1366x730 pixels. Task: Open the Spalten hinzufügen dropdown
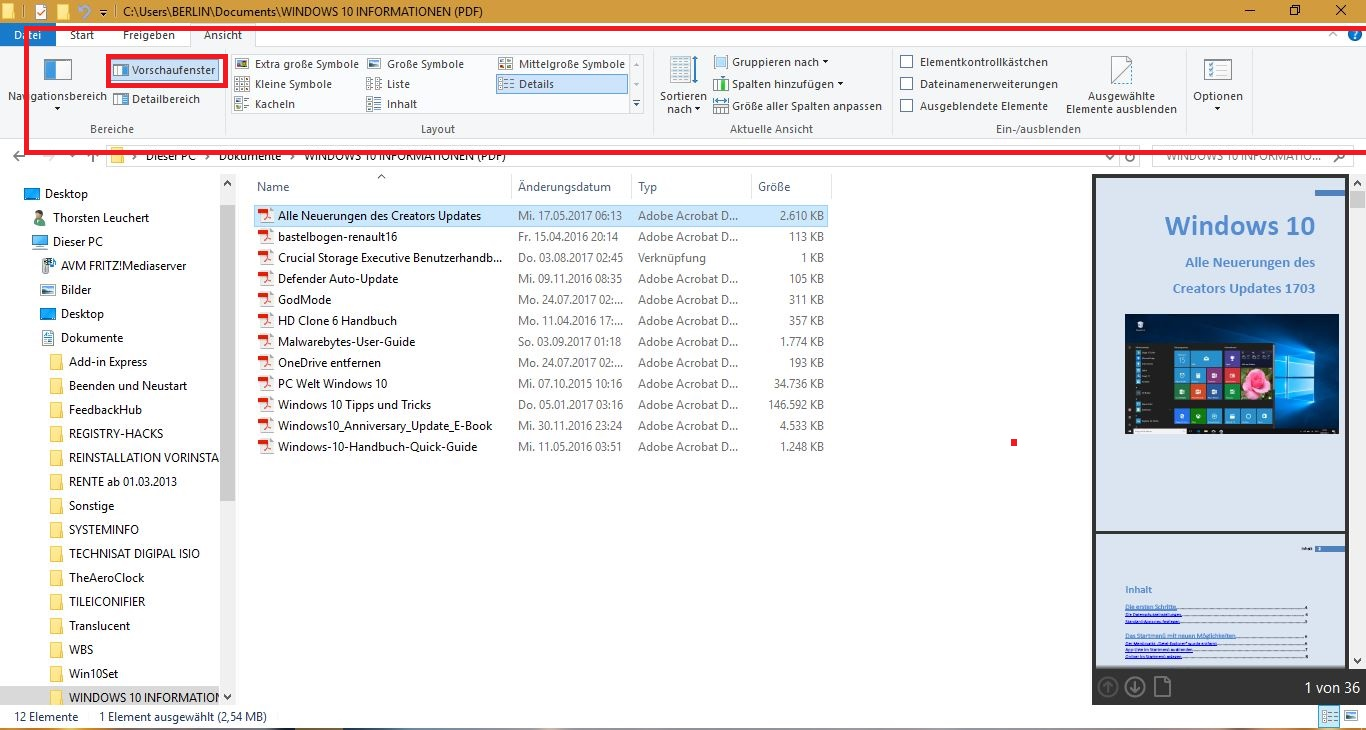tap(779, 84)
